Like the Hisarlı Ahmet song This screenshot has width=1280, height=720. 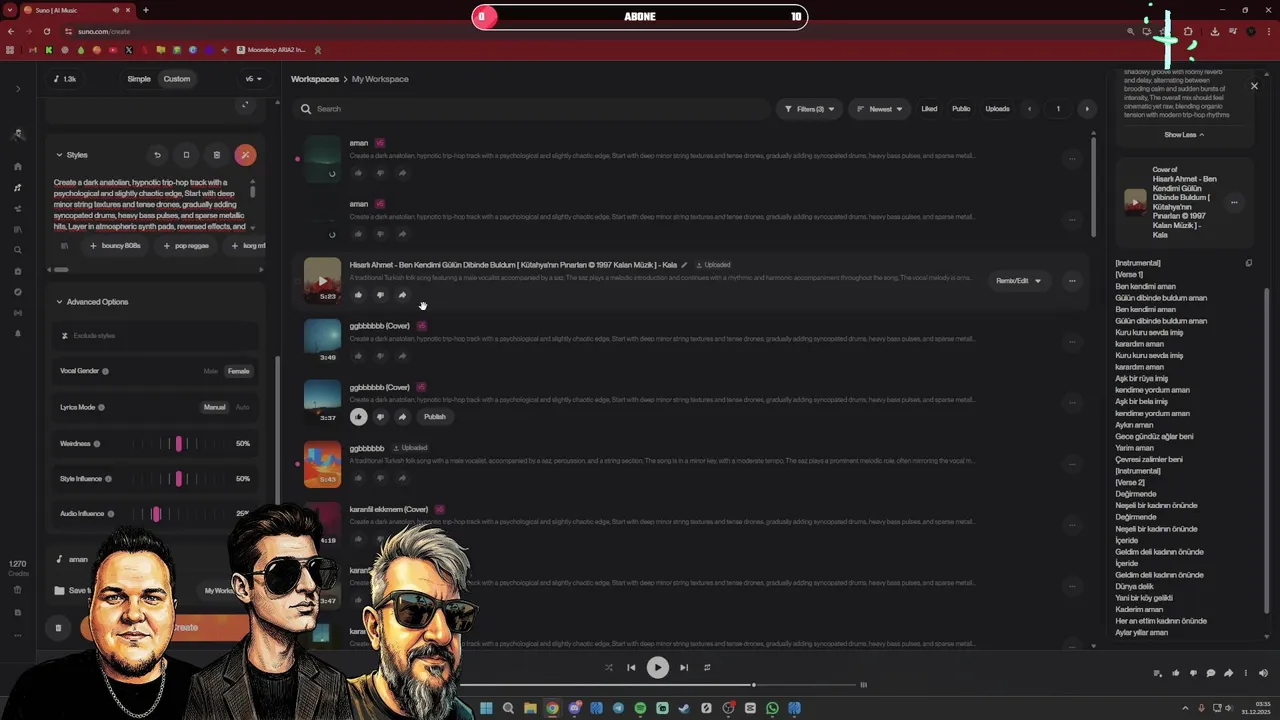pos(358,295)
